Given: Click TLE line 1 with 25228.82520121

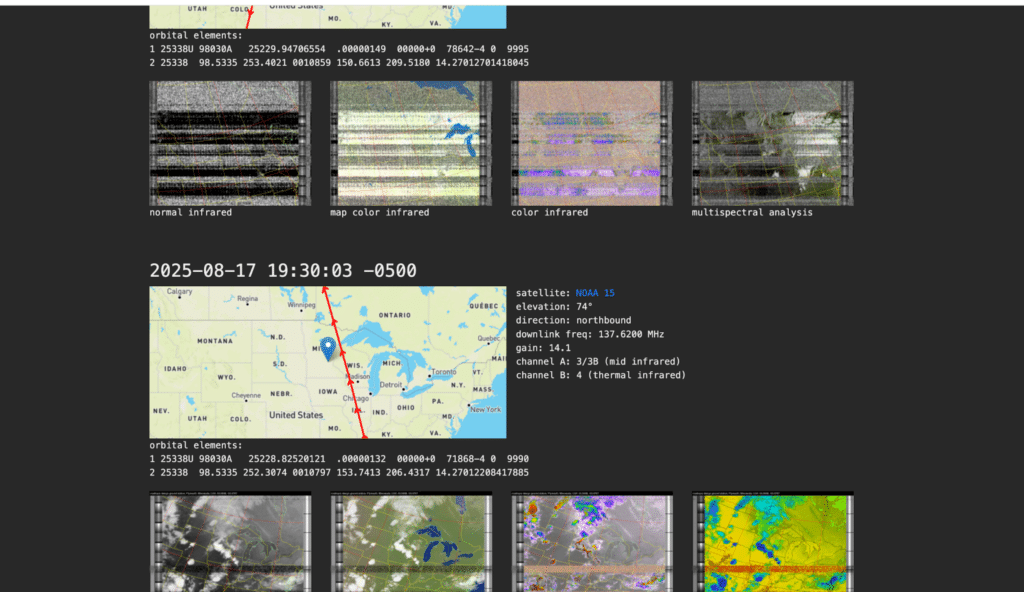Looking at the screenshot, I should 339,459.
